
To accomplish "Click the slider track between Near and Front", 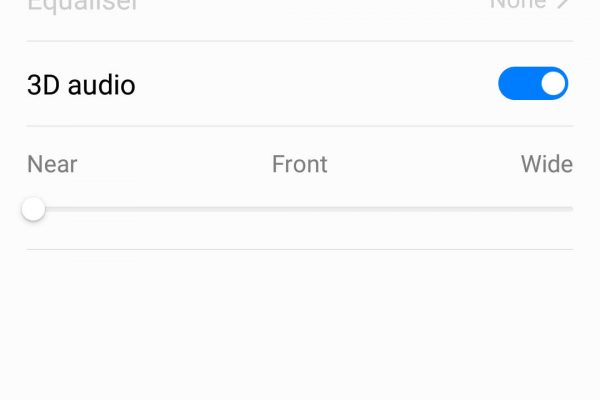I will pos(167,209).
